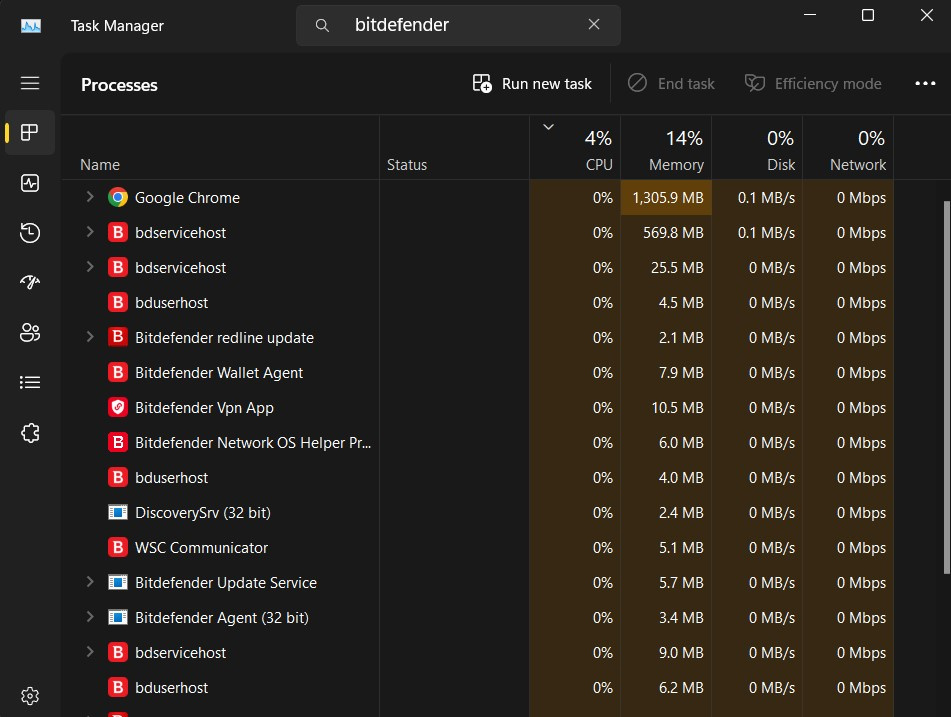Click Run new task
951x717 pixels.
click(532, 84)
